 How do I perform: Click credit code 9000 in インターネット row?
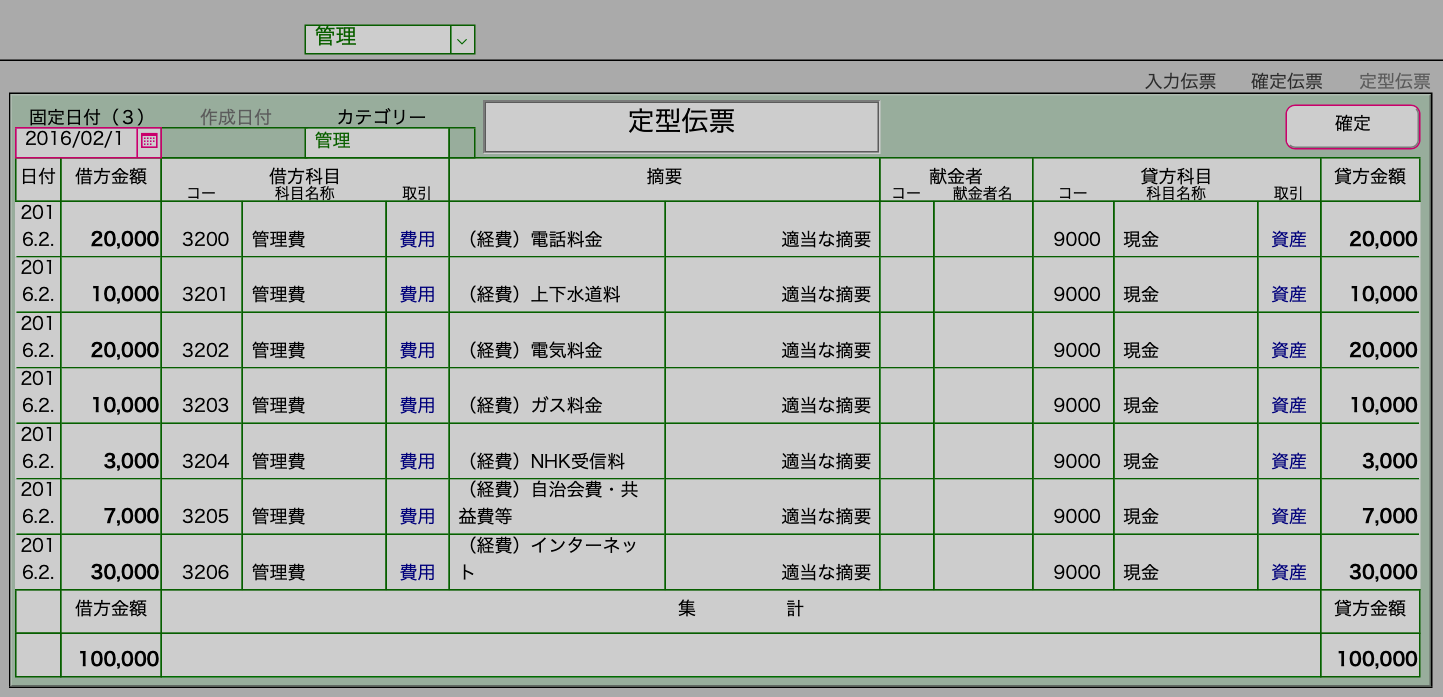[1076, 573]
